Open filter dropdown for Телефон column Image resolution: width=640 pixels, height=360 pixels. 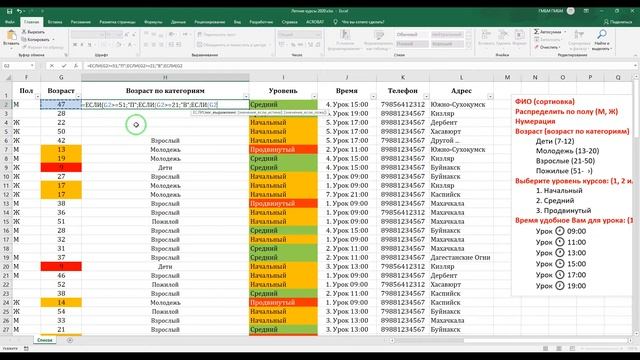click(x=426, y=97)
